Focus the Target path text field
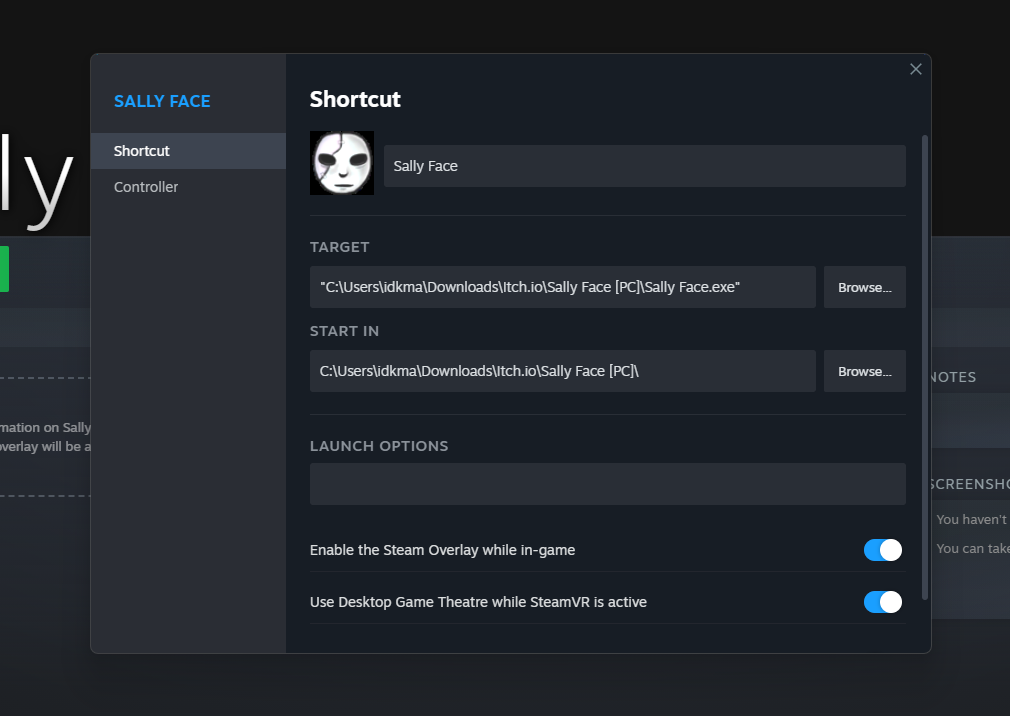 click(x=562, y=287)
